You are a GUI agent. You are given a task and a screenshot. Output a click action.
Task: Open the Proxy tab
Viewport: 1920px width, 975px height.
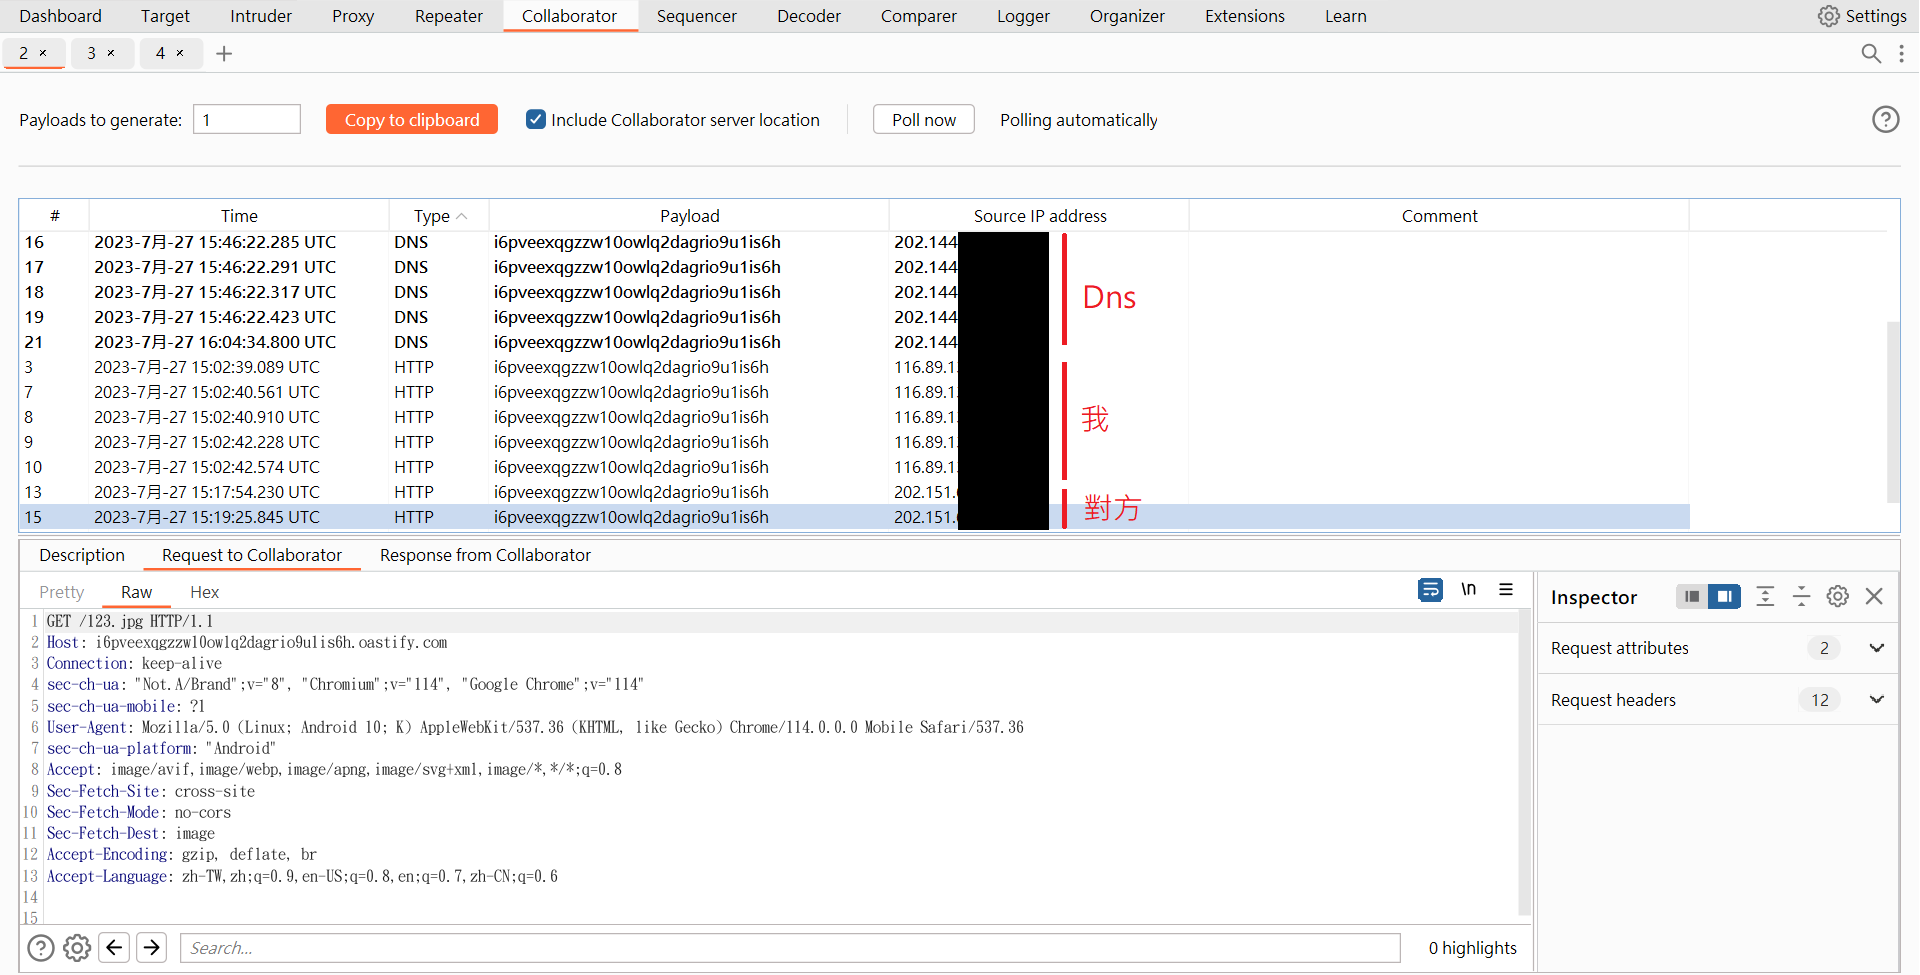pyautogui.click(x=353, y=16)
